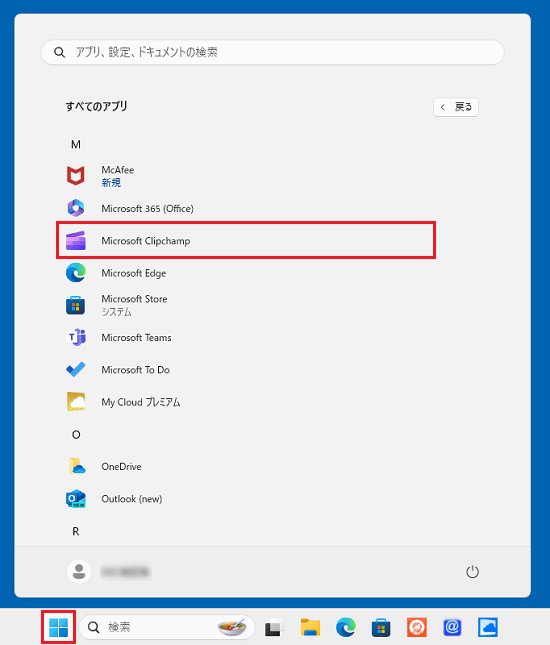Open My Cloud プレミアム icon

point(76,401)
